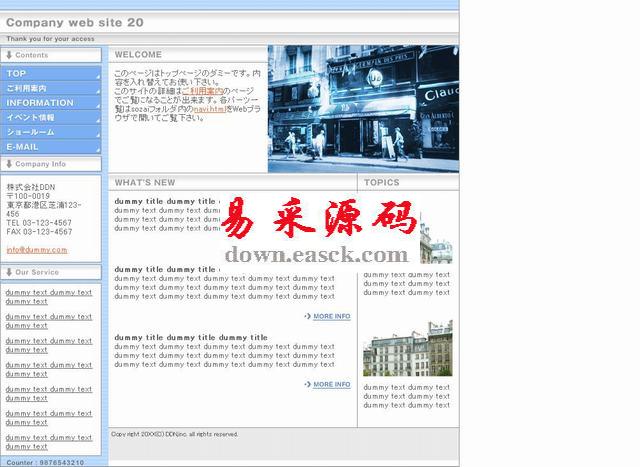Image resolution: width=640 pixels, height=467 pixels.
Task: Click the info@dummy.com email link
Action: (37, 250)
